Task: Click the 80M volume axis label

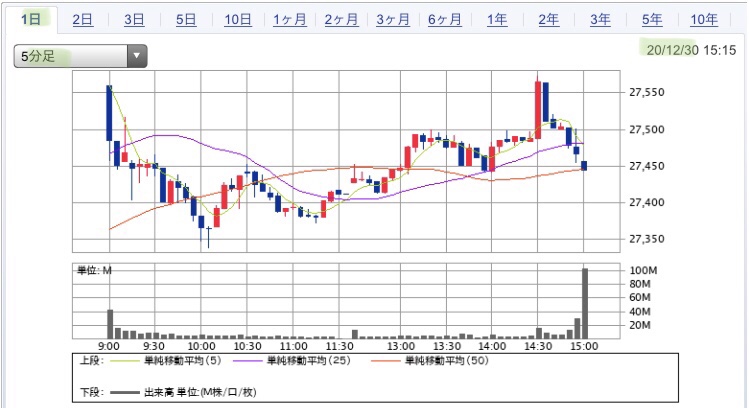Action: coord(640,284)
